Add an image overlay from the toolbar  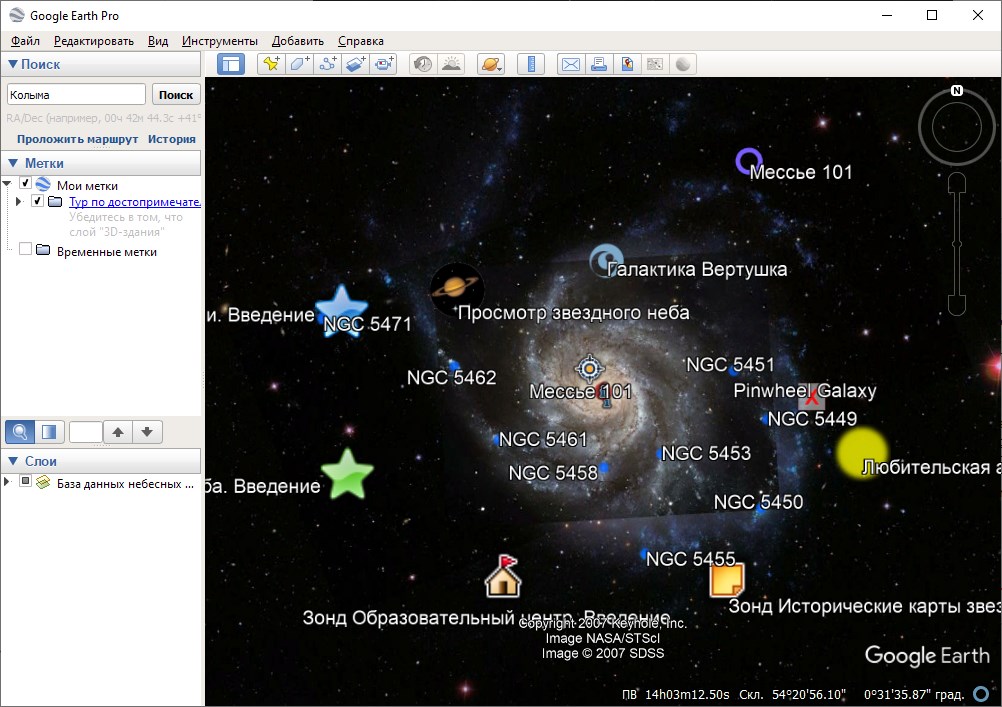point(355,64)
